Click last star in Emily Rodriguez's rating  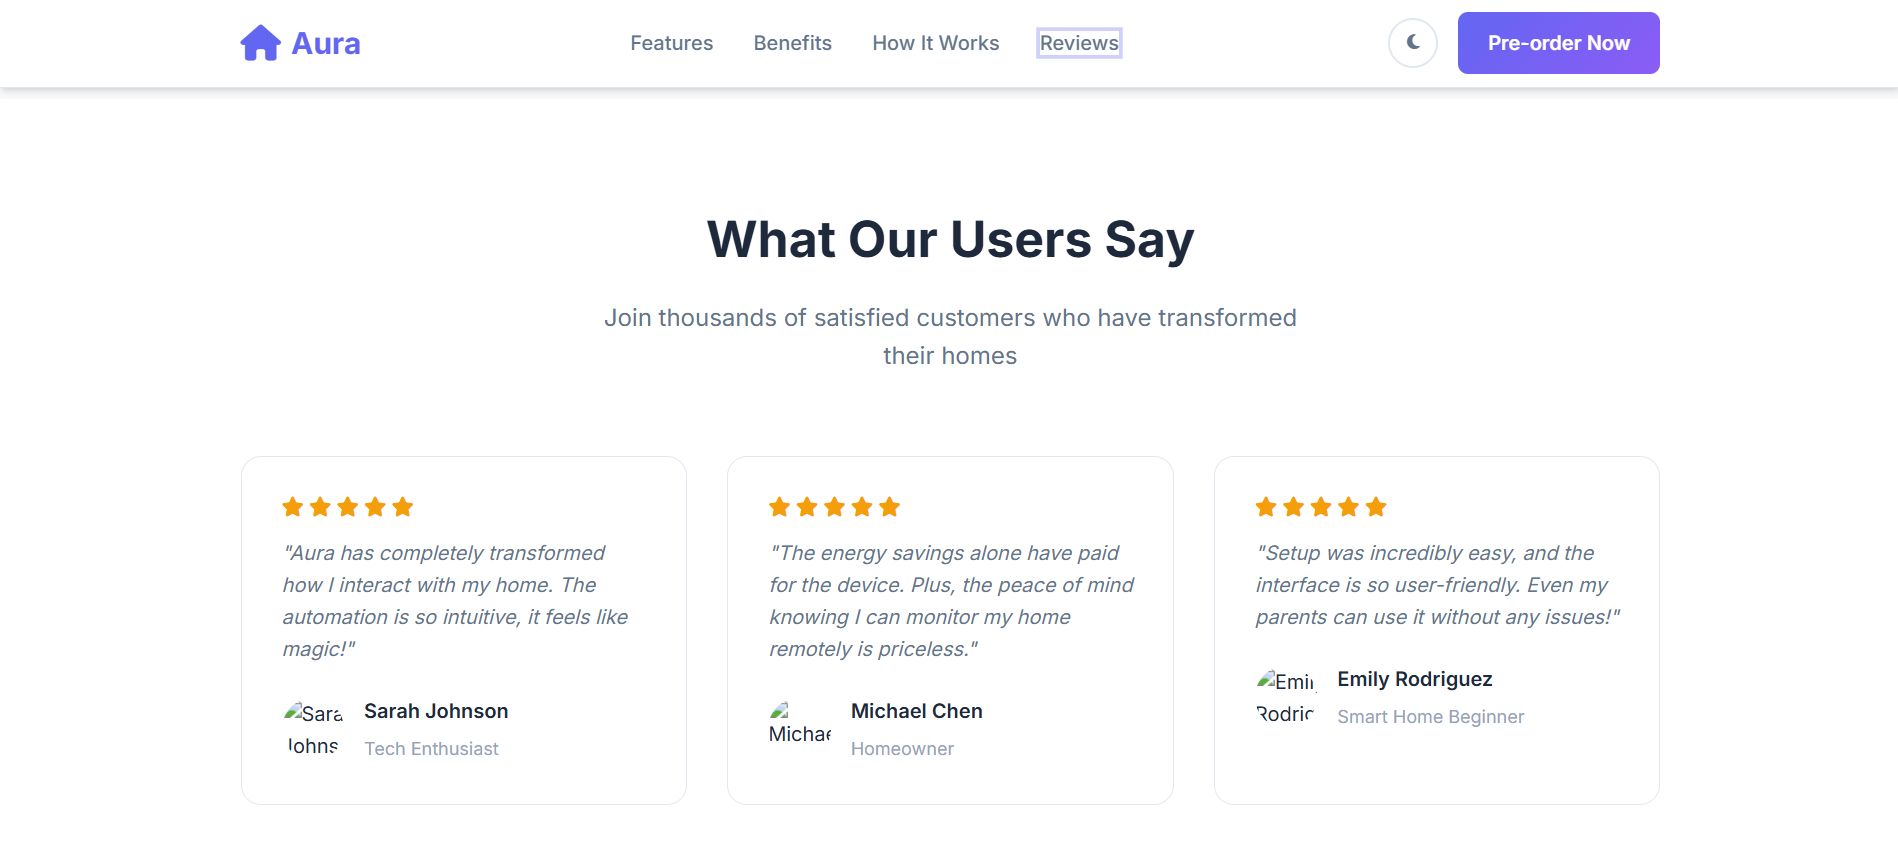click(1376, 507)
